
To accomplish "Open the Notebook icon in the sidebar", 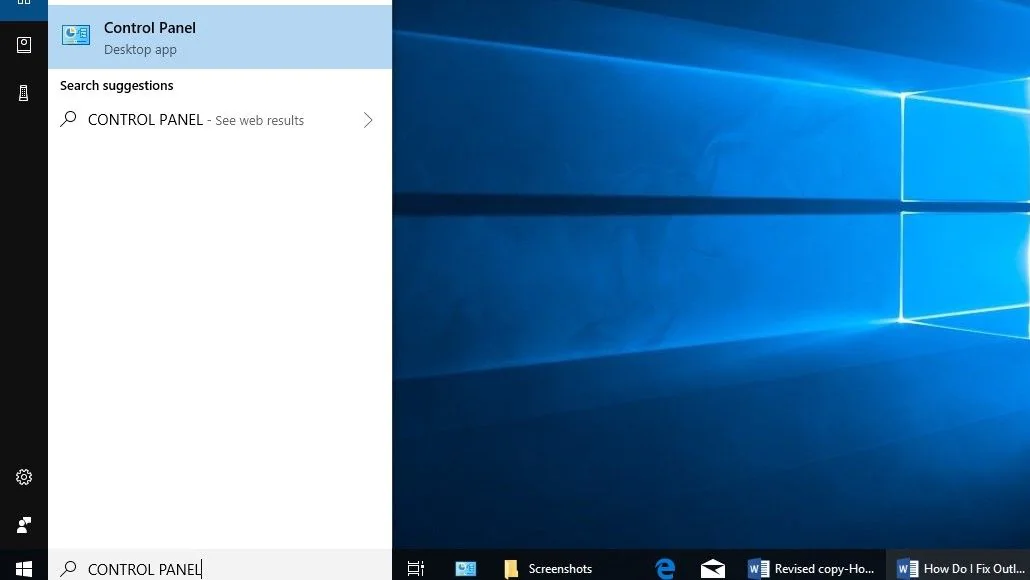I will click(24, 45).
